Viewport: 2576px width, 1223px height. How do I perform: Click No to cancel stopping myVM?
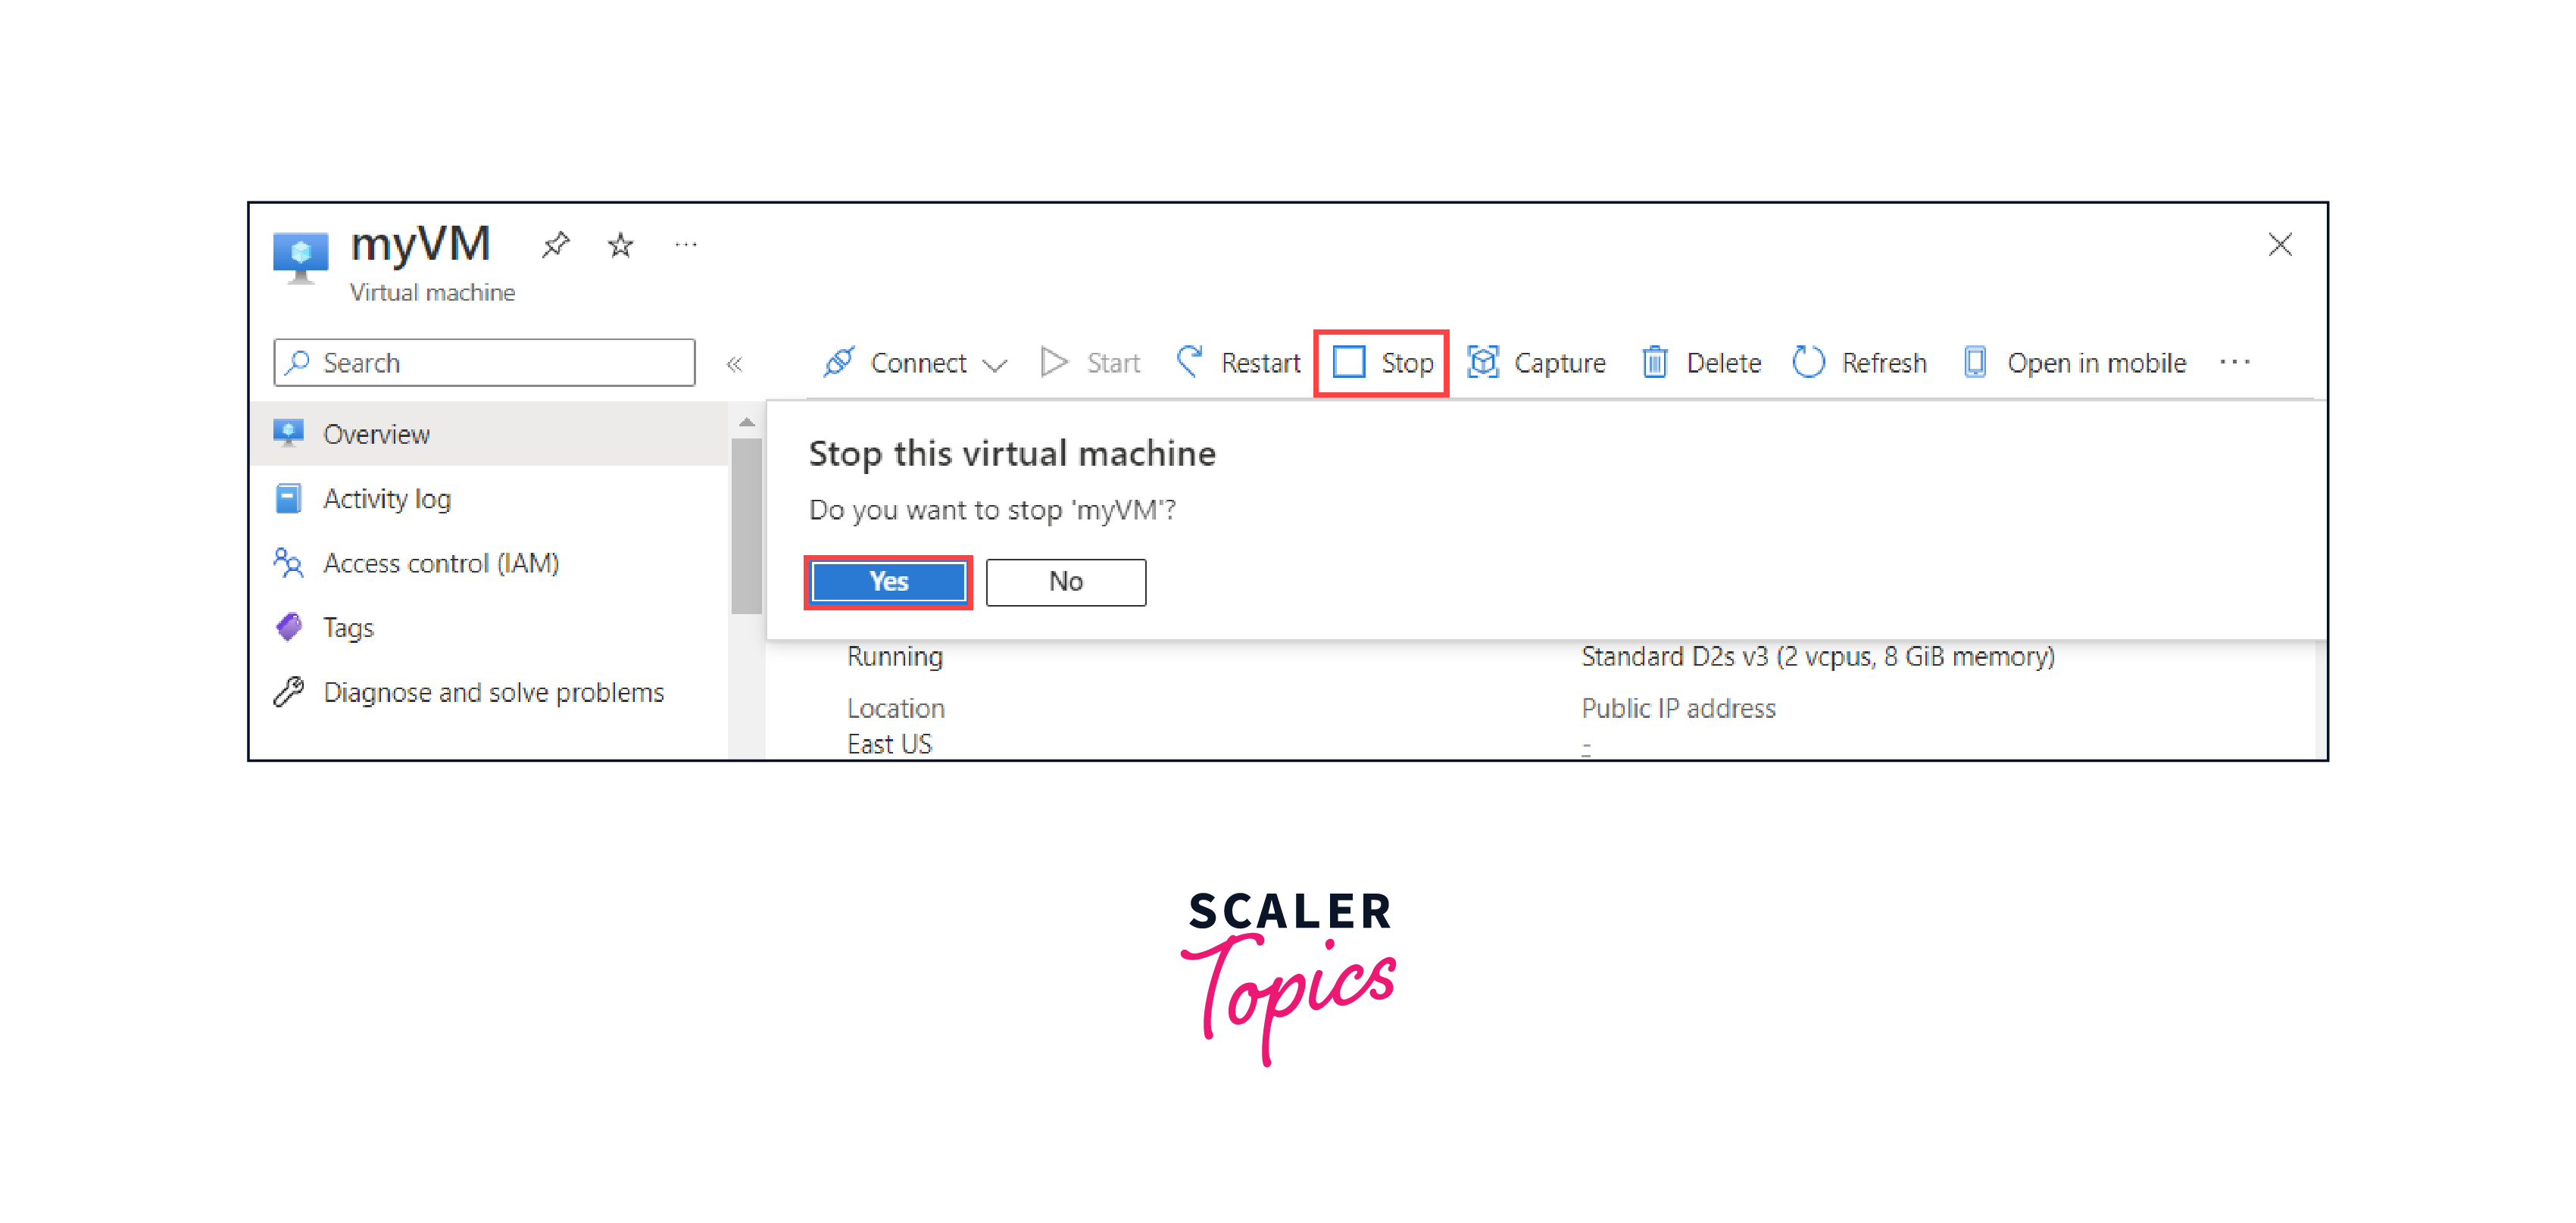pyautogui.click(x=1066, y=581)
